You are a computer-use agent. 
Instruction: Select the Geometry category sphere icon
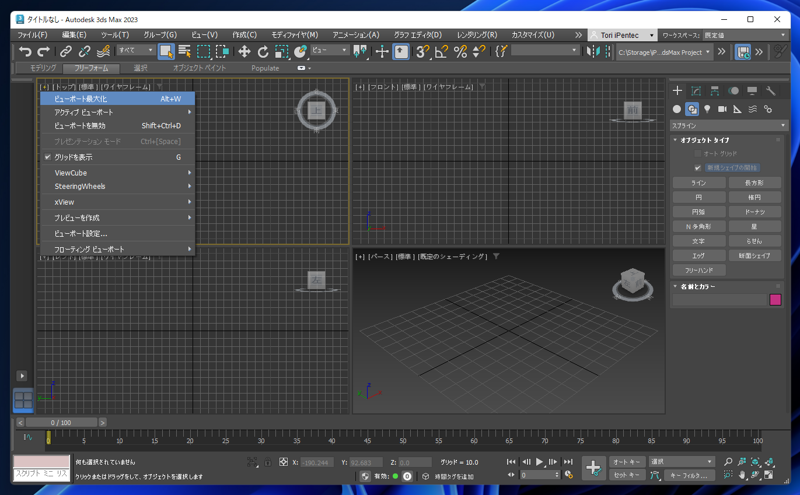tap(677, 109)
